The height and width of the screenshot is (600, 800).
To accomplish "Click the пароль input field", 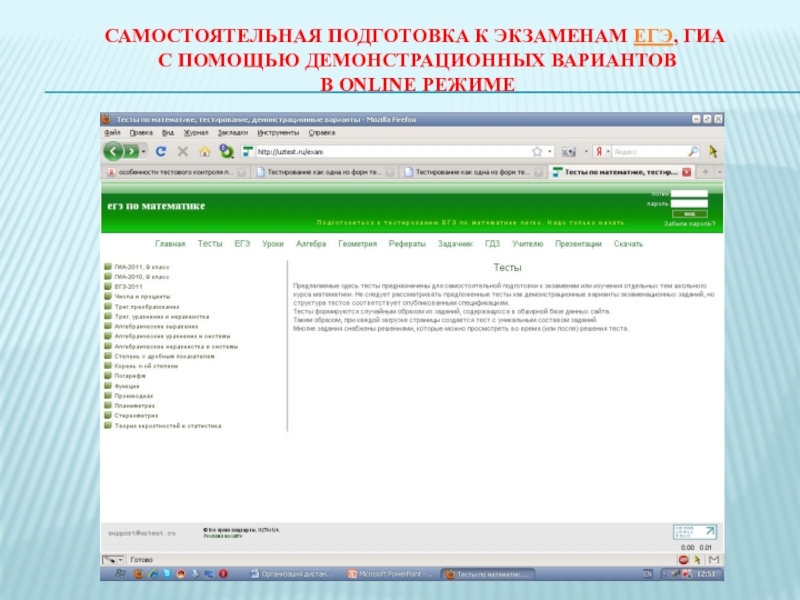I will 689,204.
